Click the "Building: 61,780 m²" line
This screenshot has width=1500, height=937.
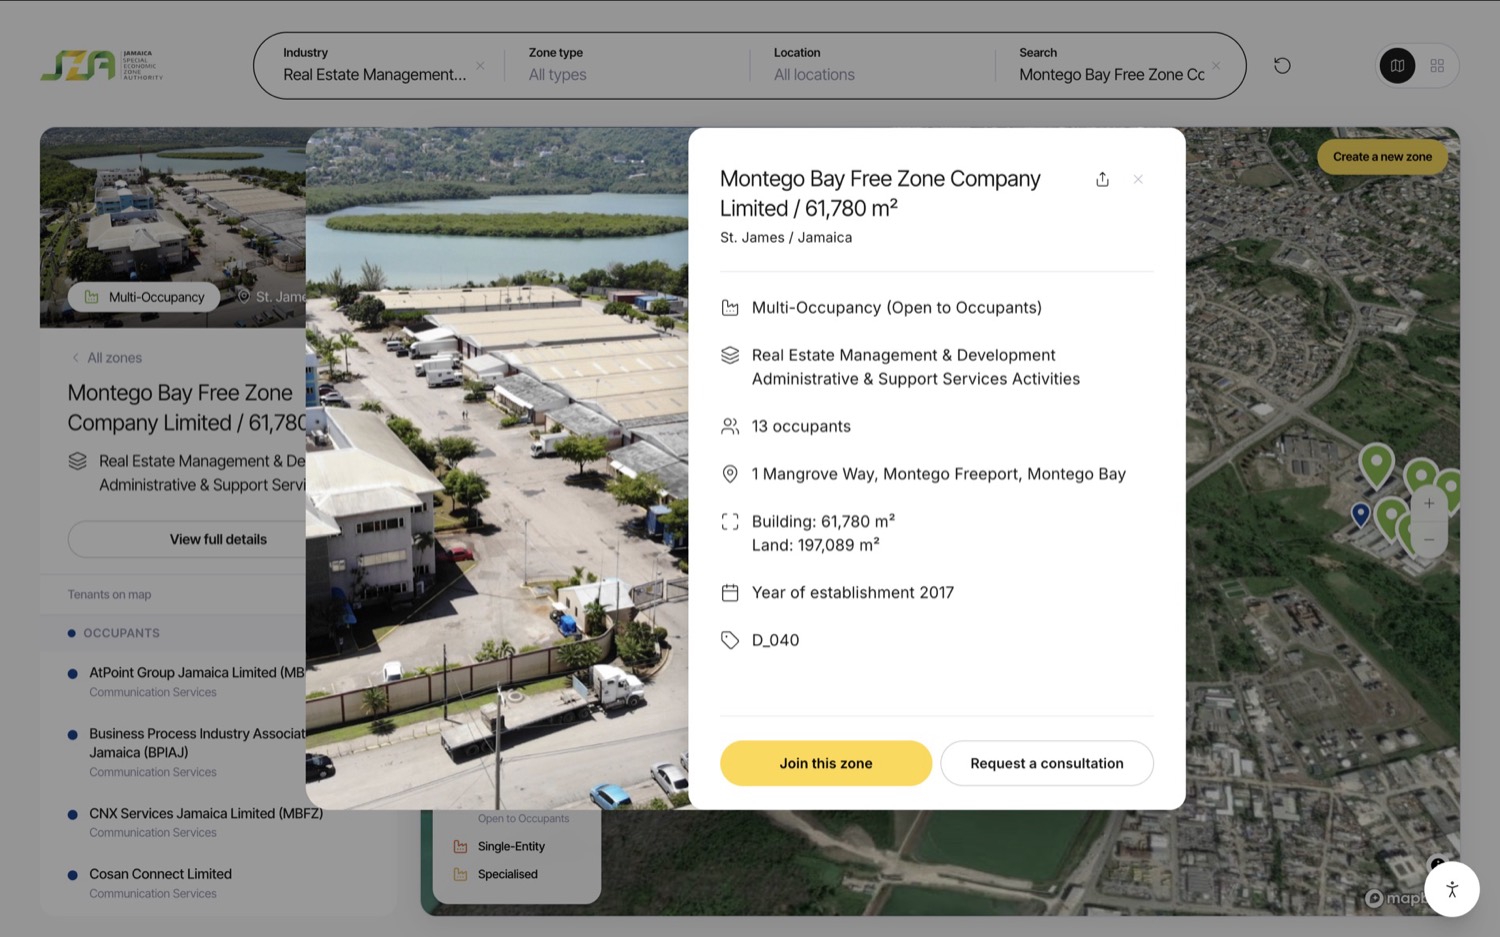pos(823,521)
